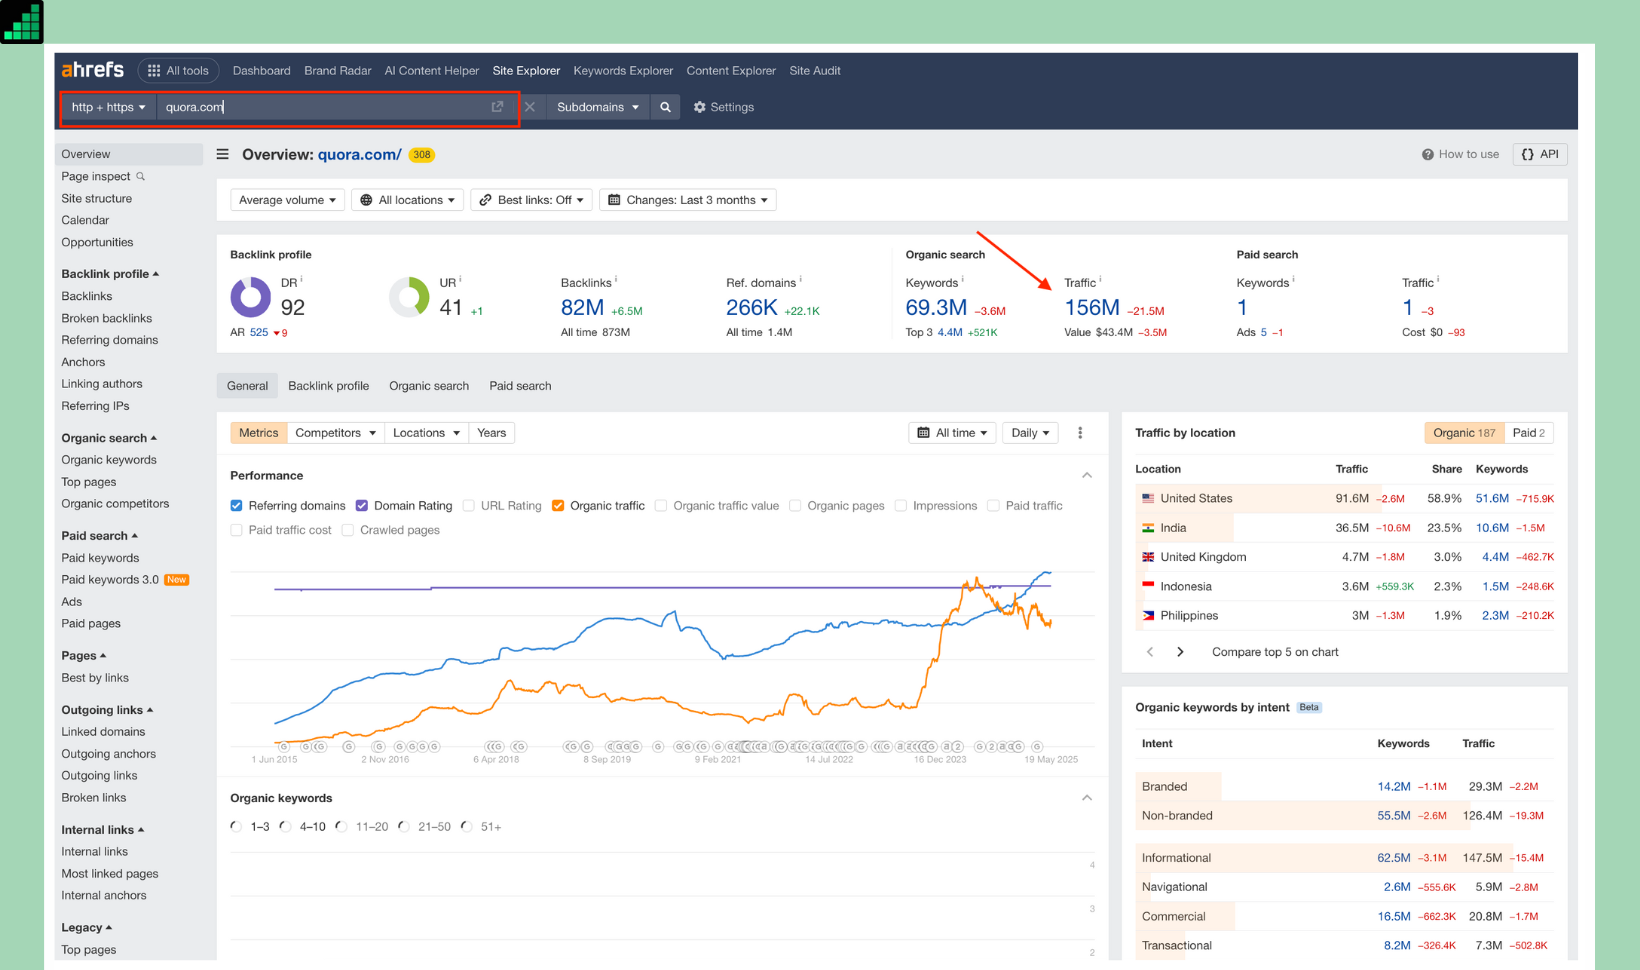Viewport: 1640px width, 970px height.
Task: Click the Organic search Traffic info icon
Action: [1101, 280]
